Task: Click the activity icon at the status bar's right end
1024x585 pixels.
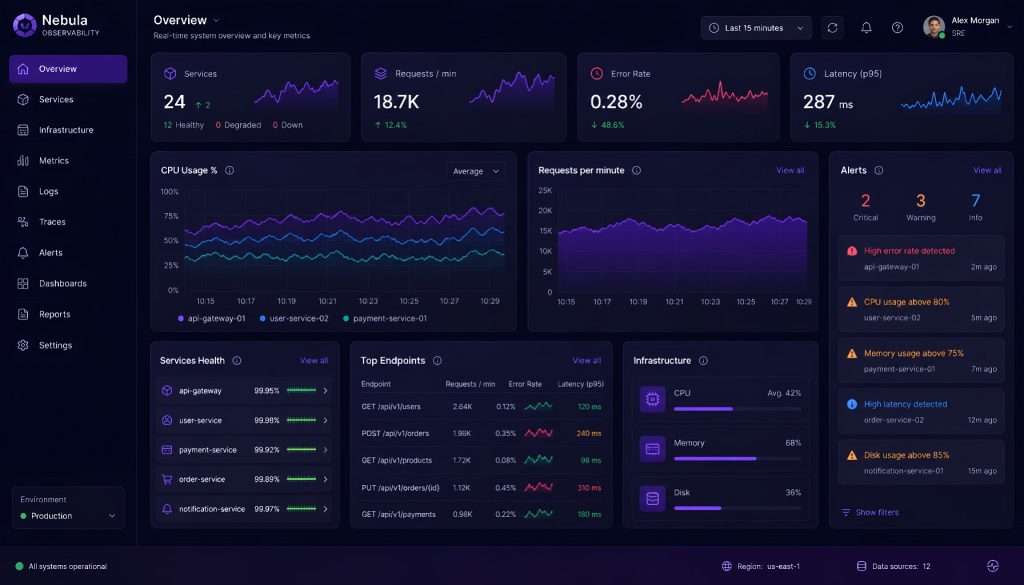Action: pyautogui.click(x=993, y=566)
